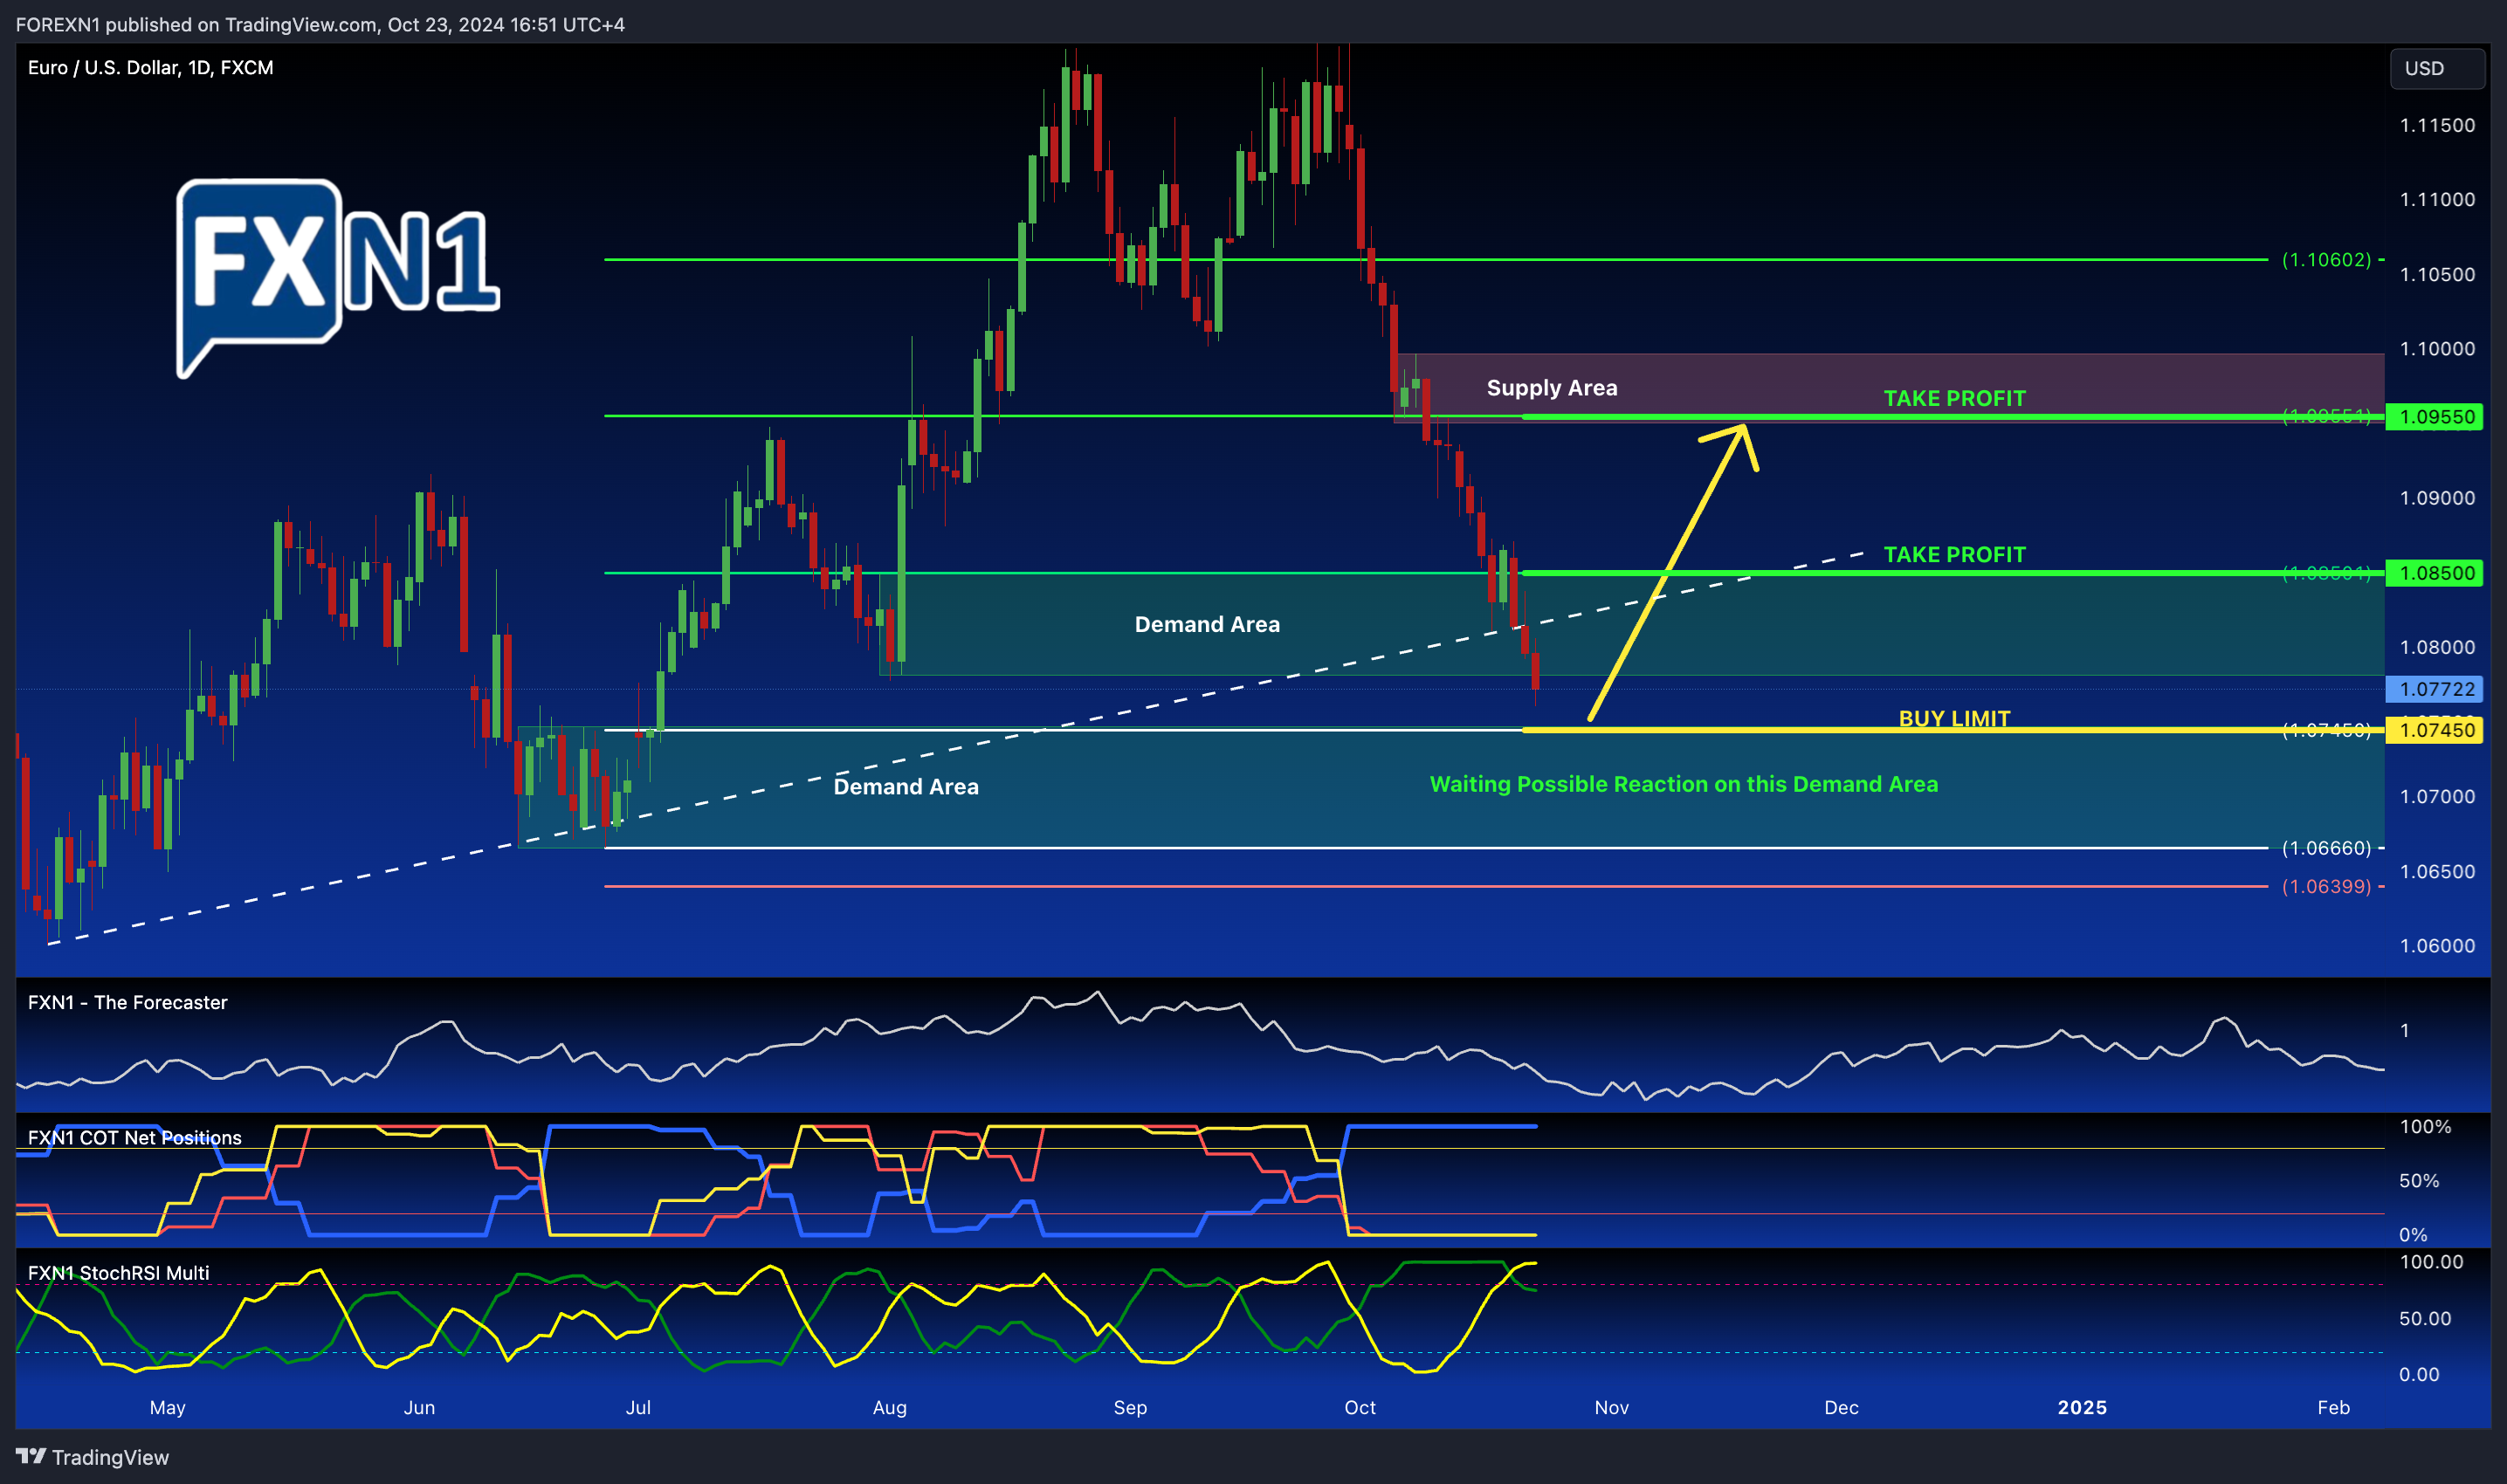Click the (1.10602) level label
This screenshot has width=2507, height=1484.
coord(2326,259)
